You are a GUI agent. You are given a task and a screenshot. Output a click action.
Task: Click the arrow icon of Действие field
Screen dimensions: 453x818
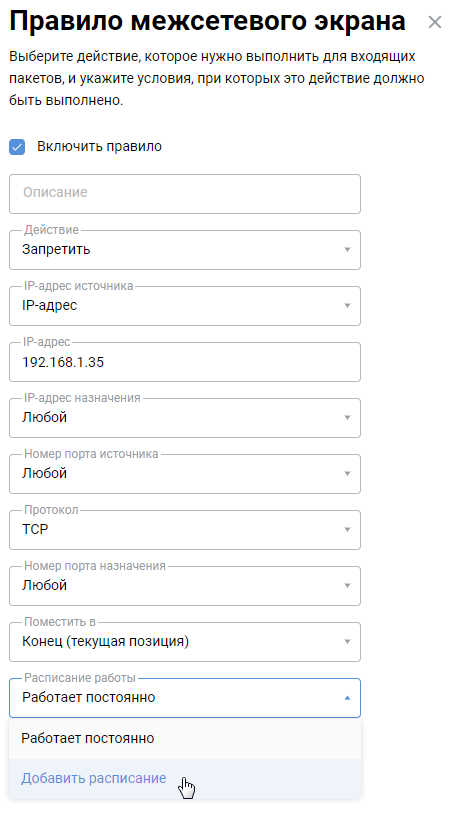pos(347,250)
